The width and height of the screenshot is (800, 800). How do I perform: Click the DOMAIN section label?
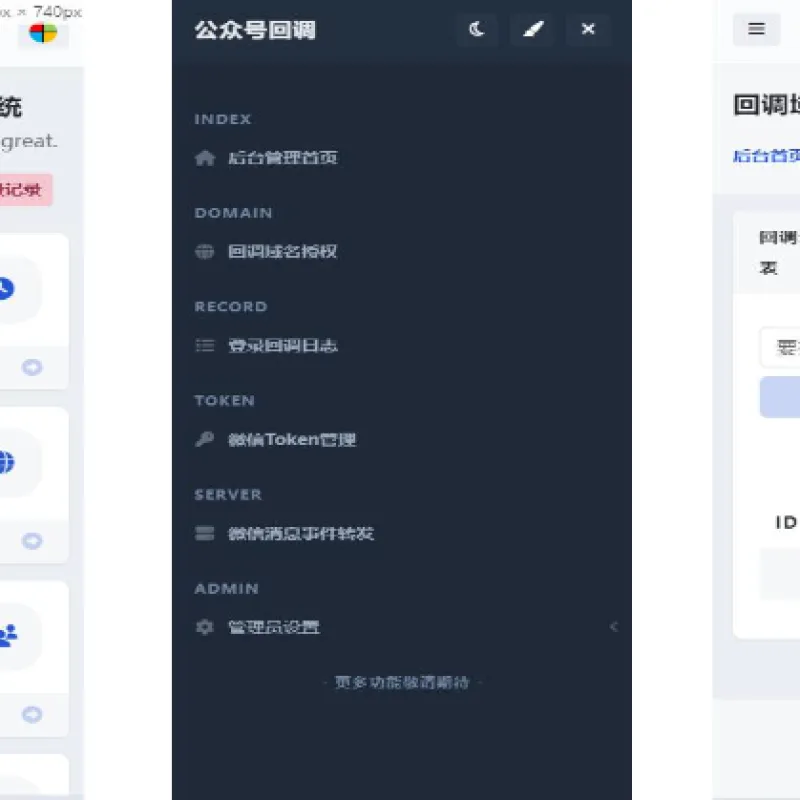click(x=234, y=213)
